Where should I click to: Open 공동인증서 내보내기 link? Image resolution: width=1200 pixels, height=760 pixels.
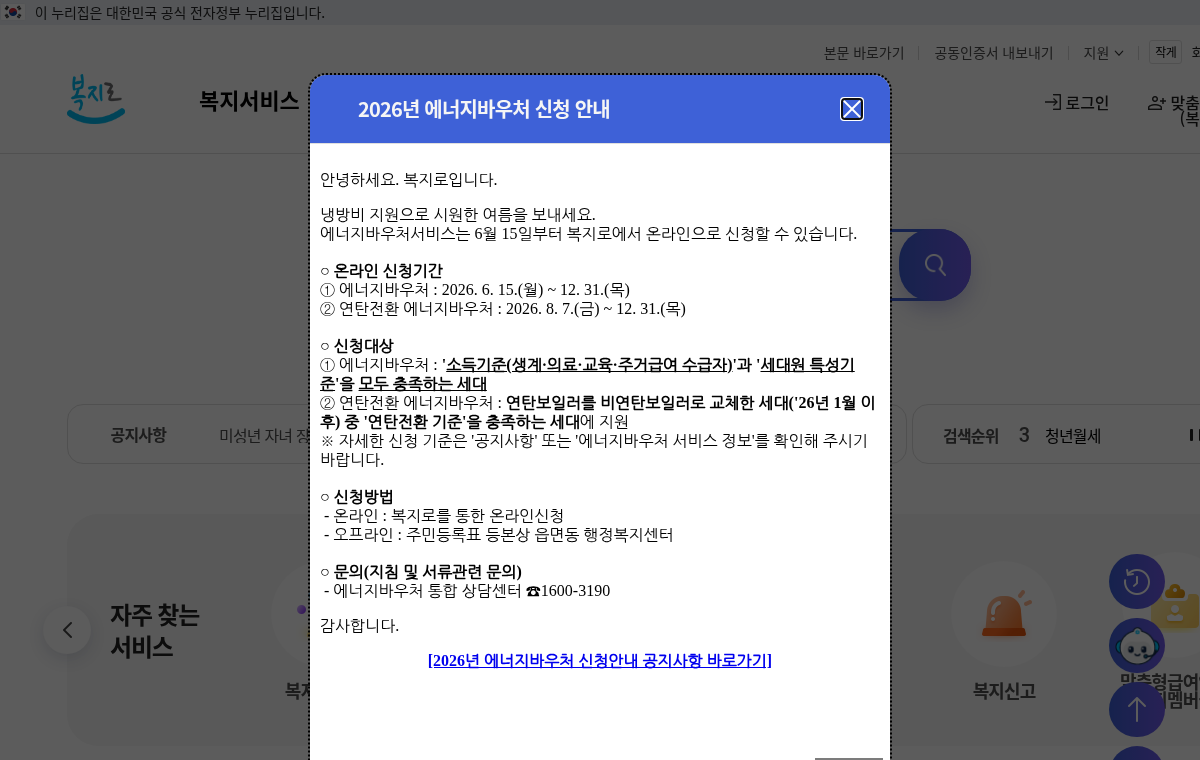point(994,53)
